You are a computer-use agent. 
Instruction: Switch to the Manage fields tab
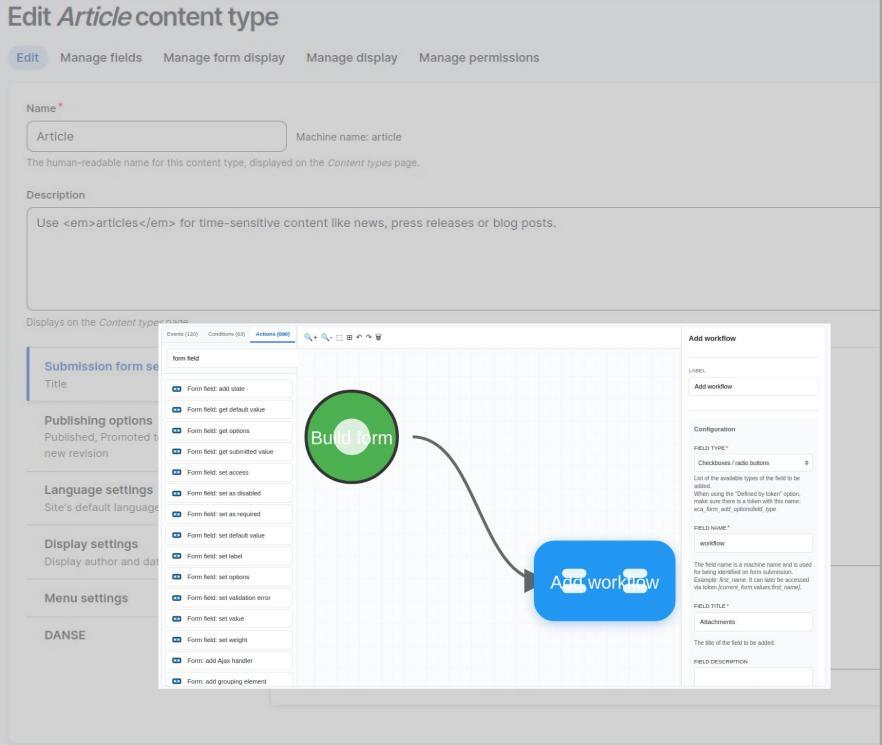tap(100, 57)
